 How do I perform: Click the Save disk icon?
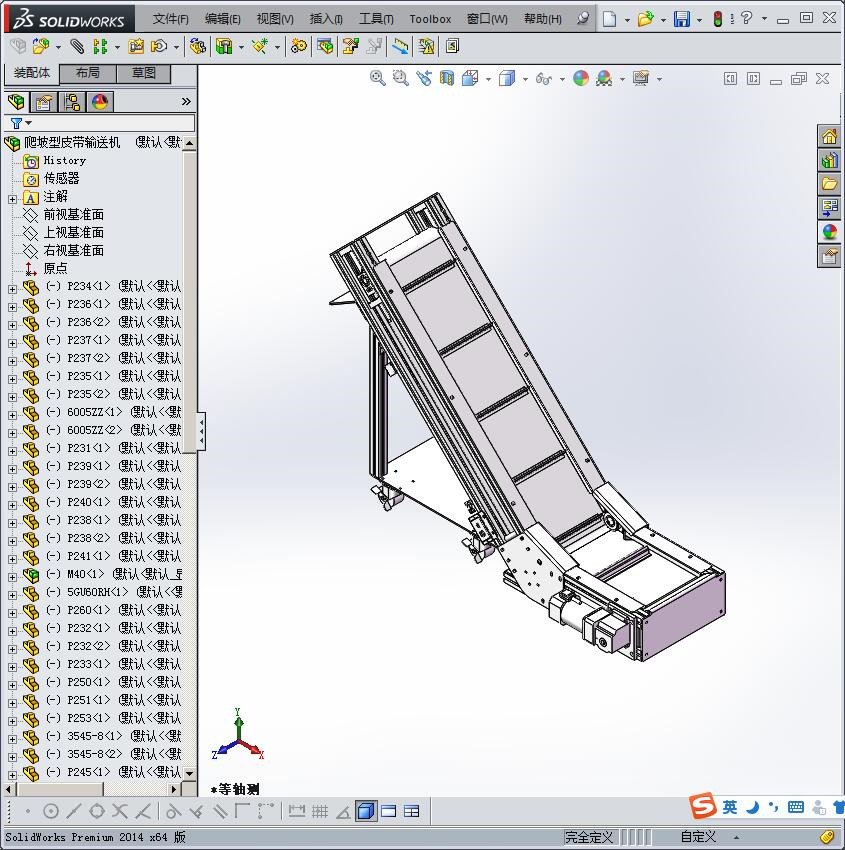[681, 19]
